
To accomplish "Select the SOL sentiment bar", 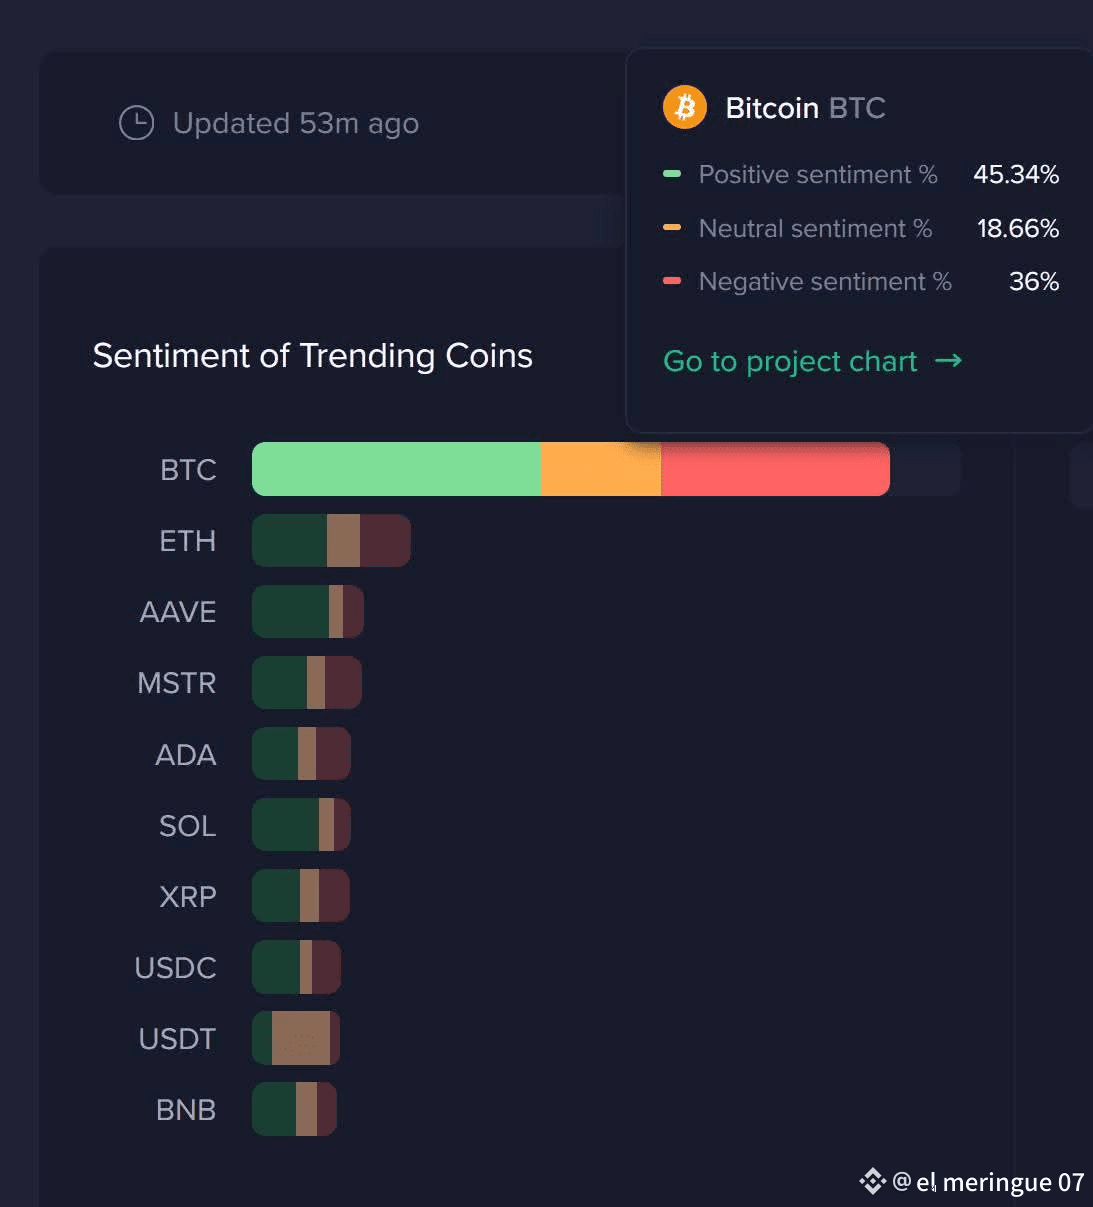I will tap(301, 825).
